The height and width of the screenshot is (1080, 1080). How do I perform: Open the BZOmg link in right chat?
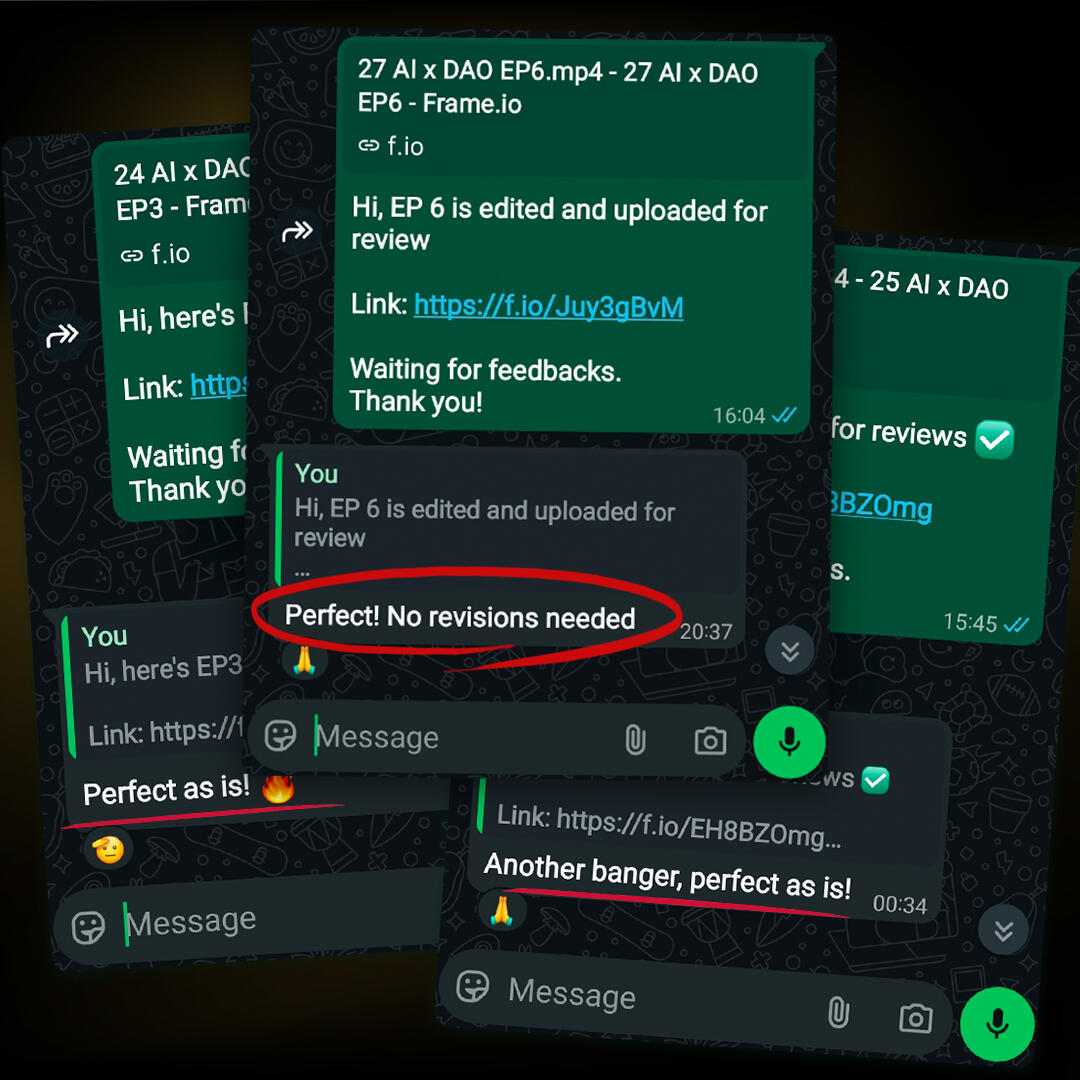(x=881, y=507)
